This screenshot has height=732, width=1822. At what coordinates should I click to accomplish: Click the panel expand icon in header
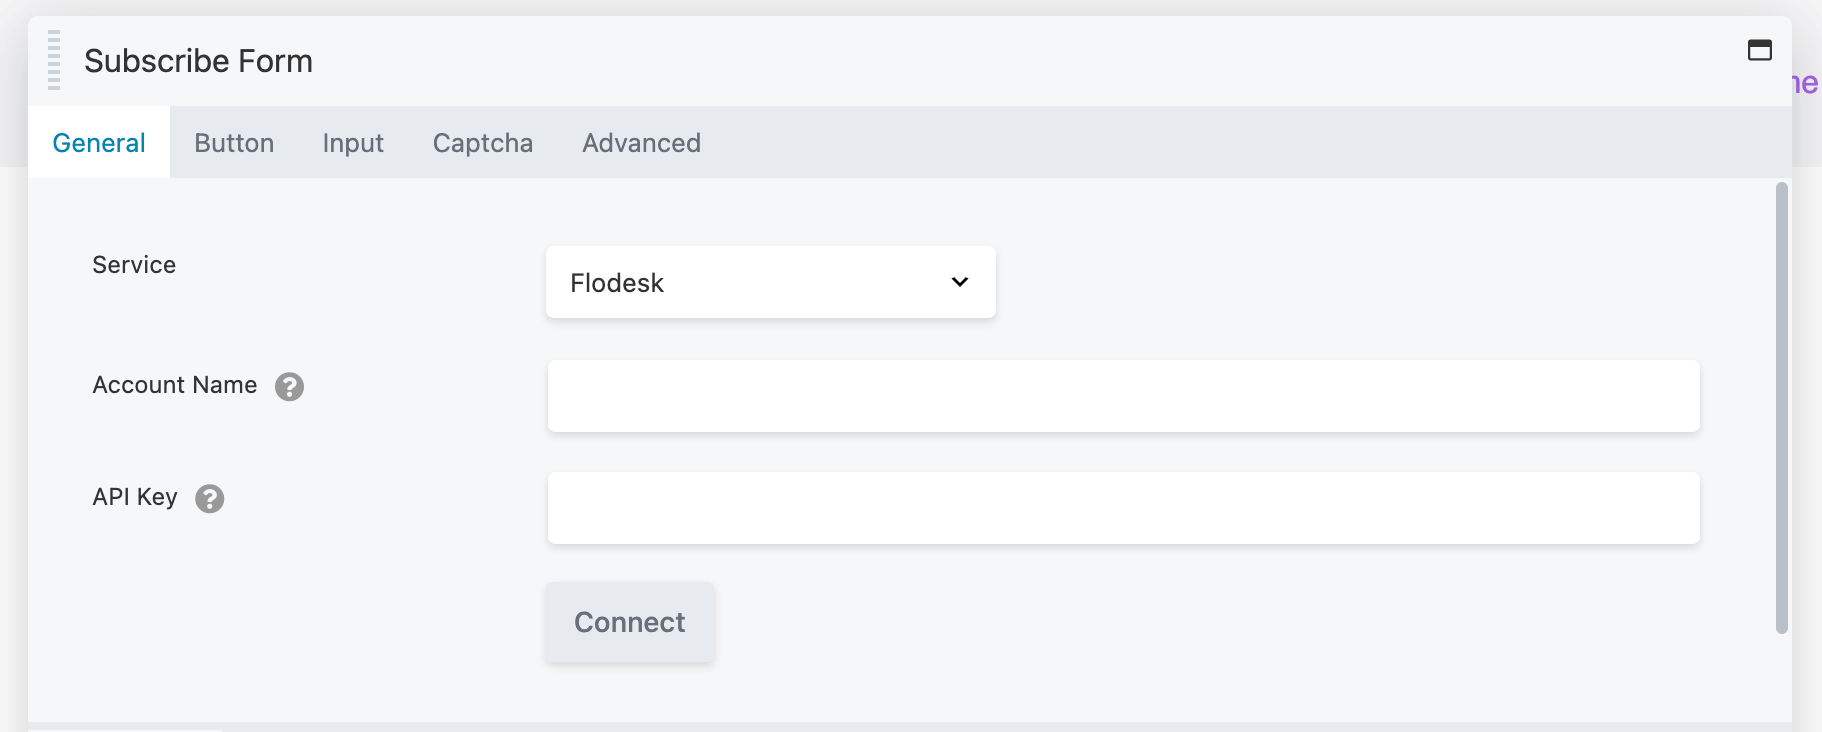(1759, 50)
